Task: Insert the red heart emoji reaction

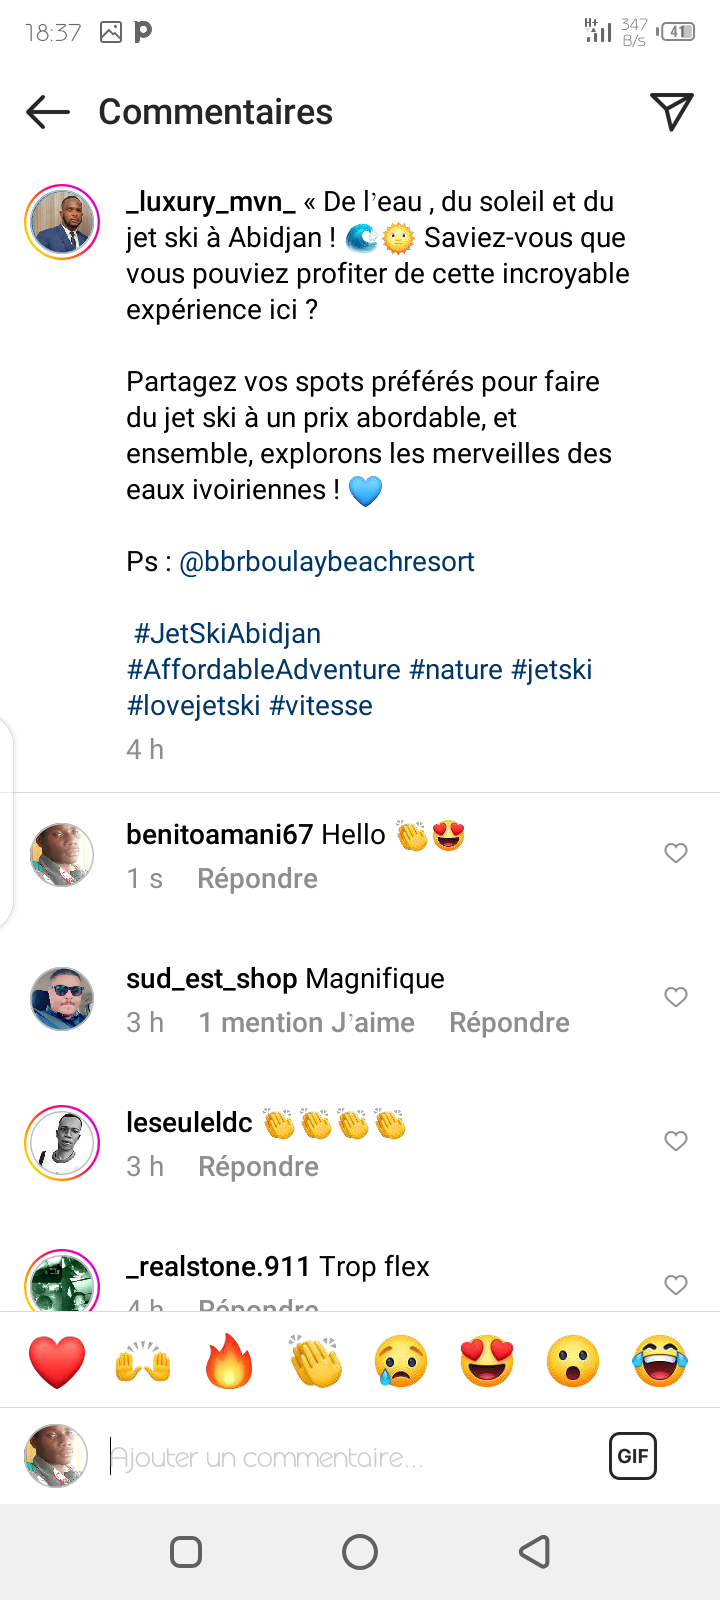Action: (57, 1361)
